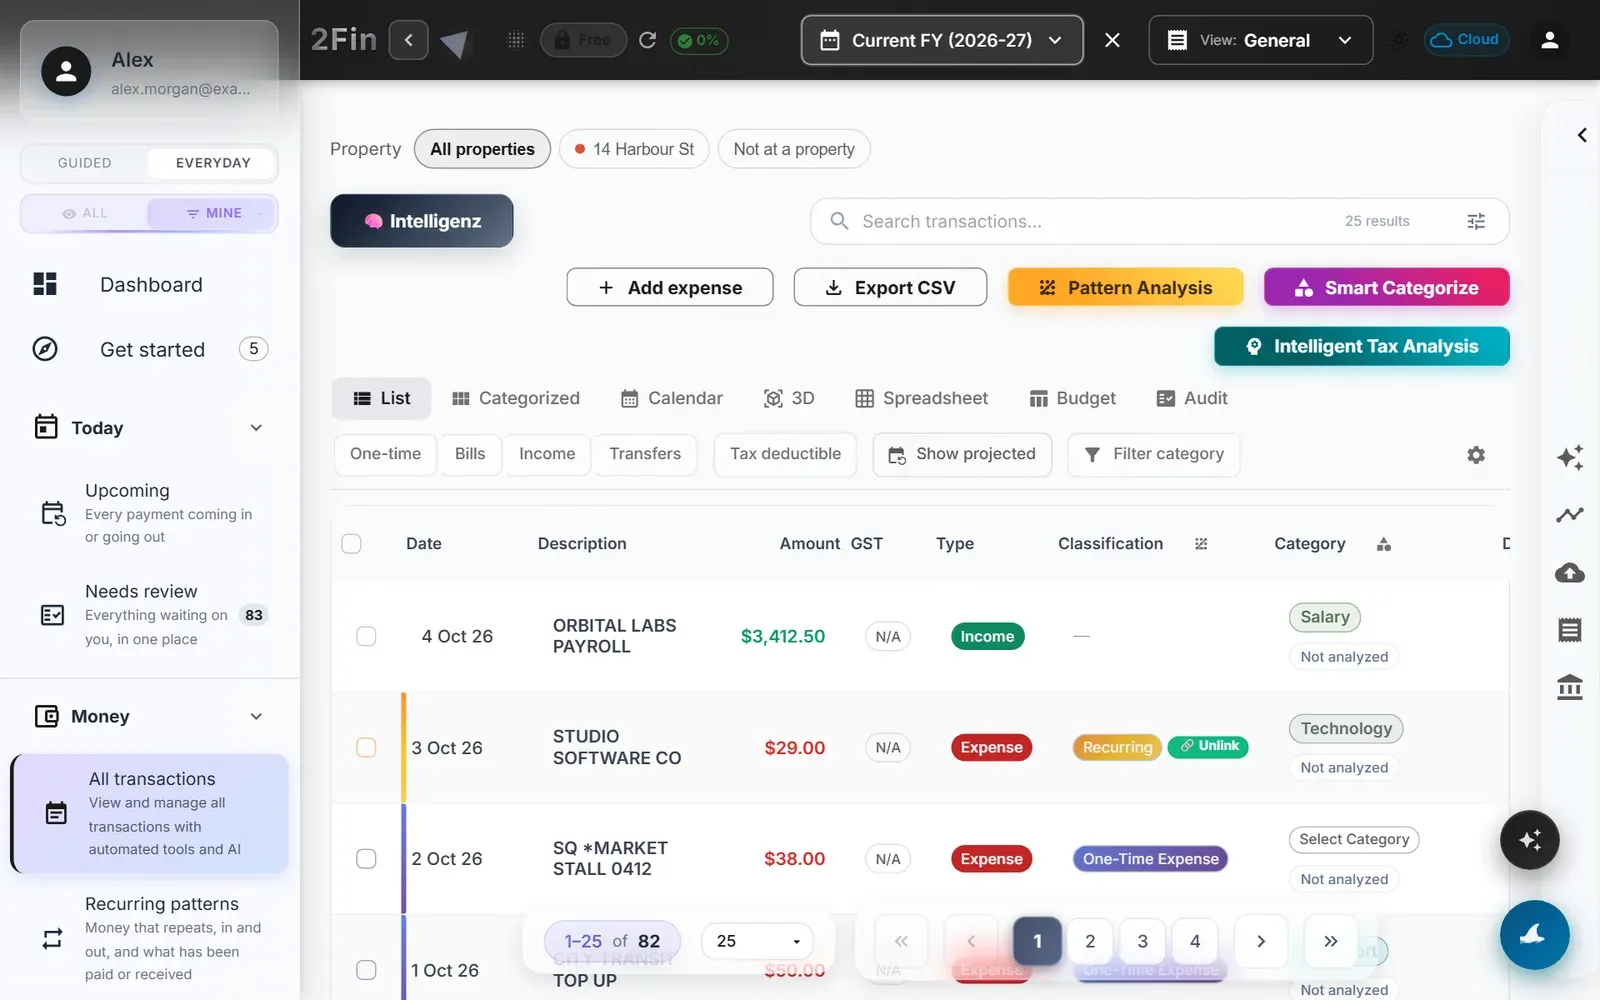1600x1000 pixels.
Task: Select the 1 Oct 26 row checkbox
Action: click(x=366, y=970)
